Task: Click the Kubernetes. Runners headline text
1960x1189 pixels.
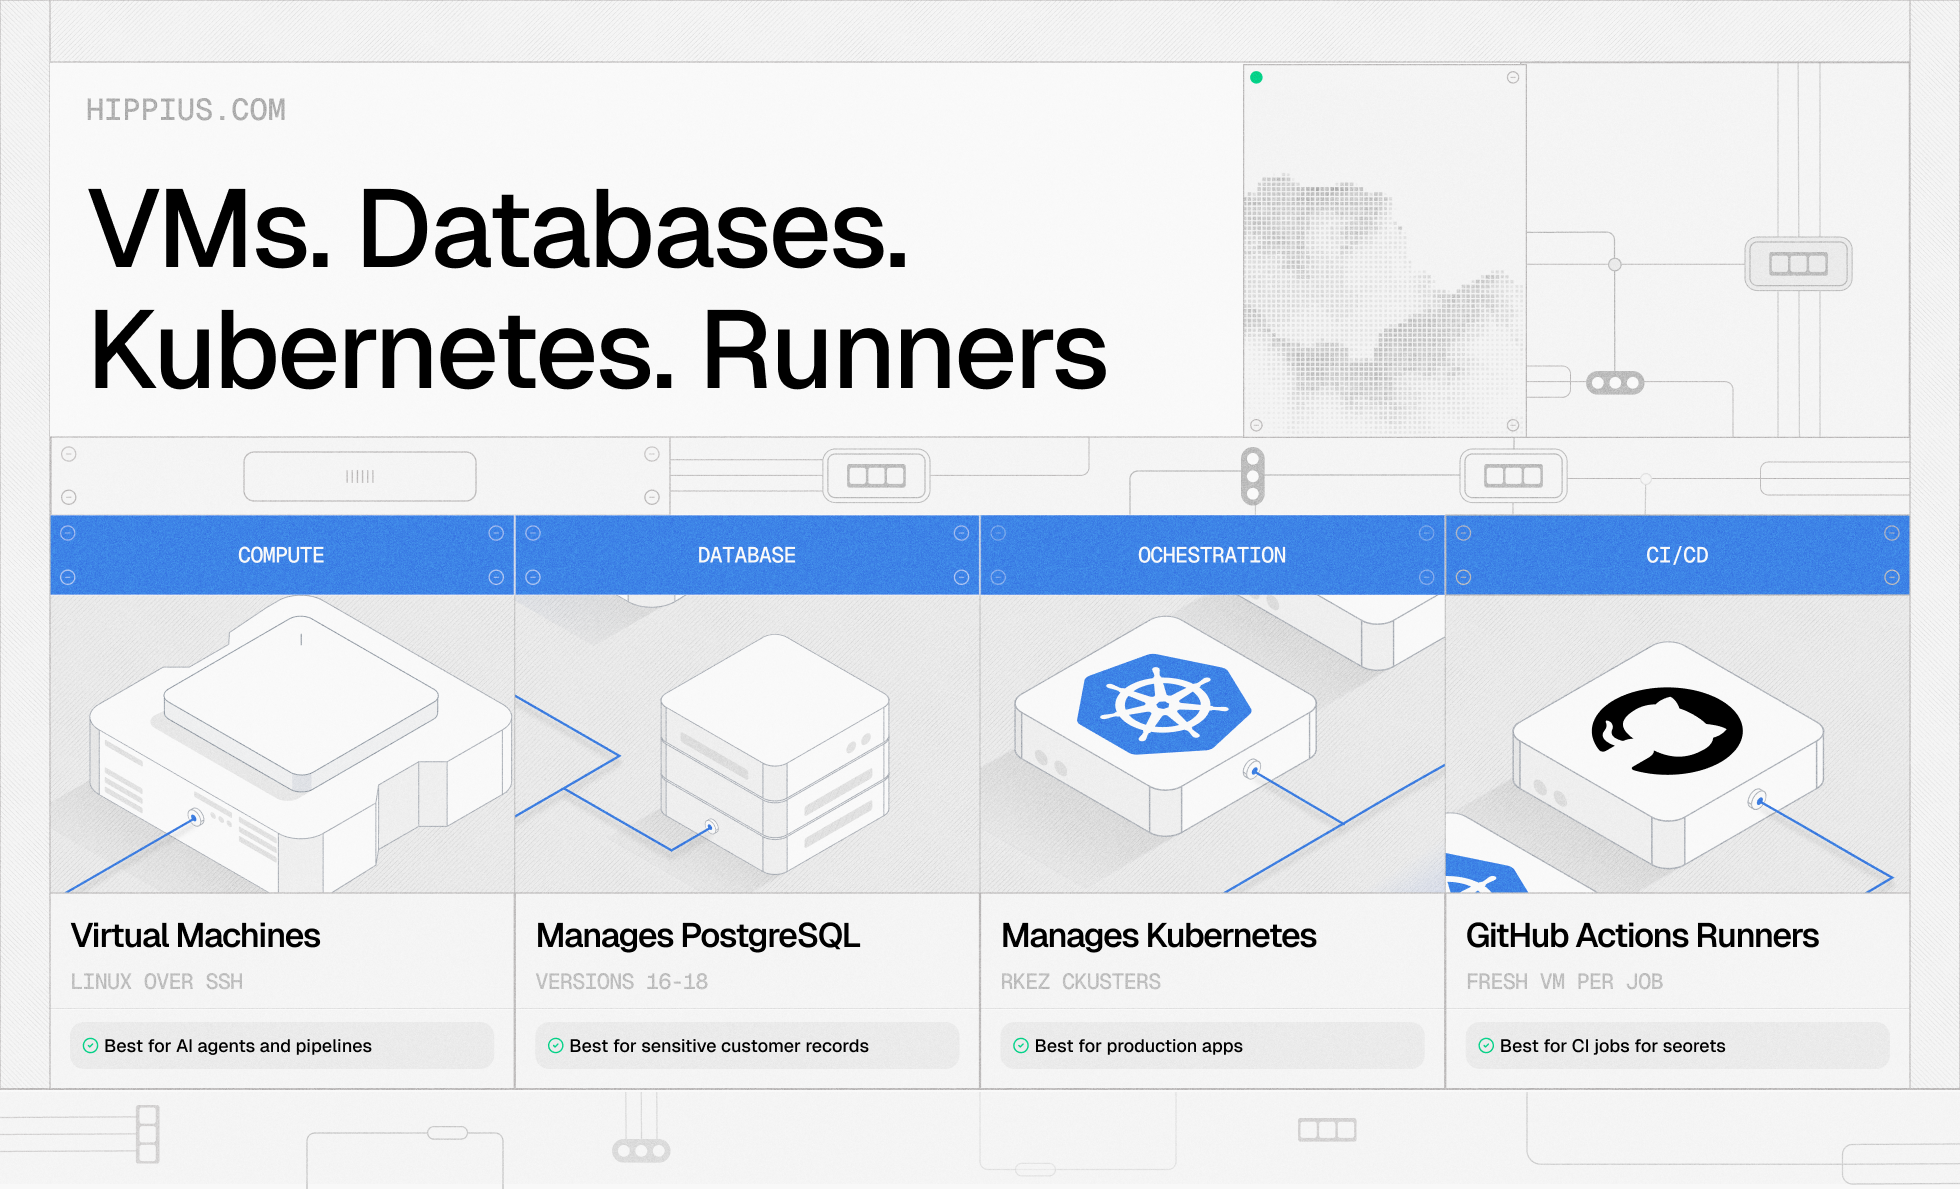Action: coord(598,350)
